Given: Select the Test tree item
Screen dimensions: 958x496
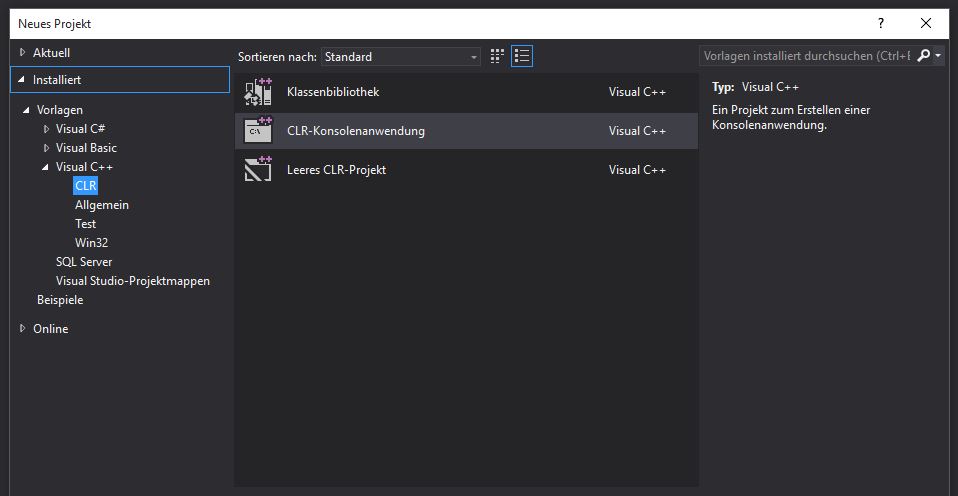Looking at the screenshot, I should [86, 224].
